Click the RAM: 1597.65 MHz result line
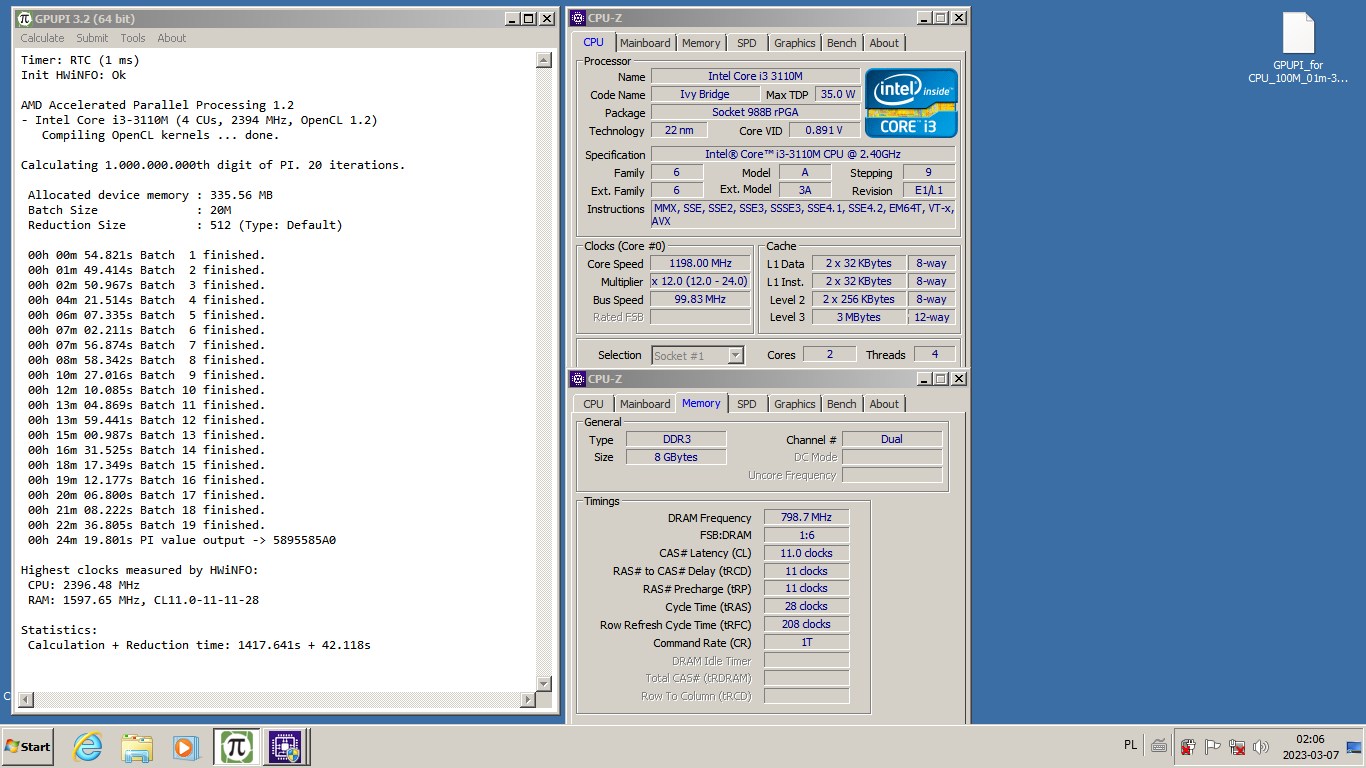 [x=143, y=600]
